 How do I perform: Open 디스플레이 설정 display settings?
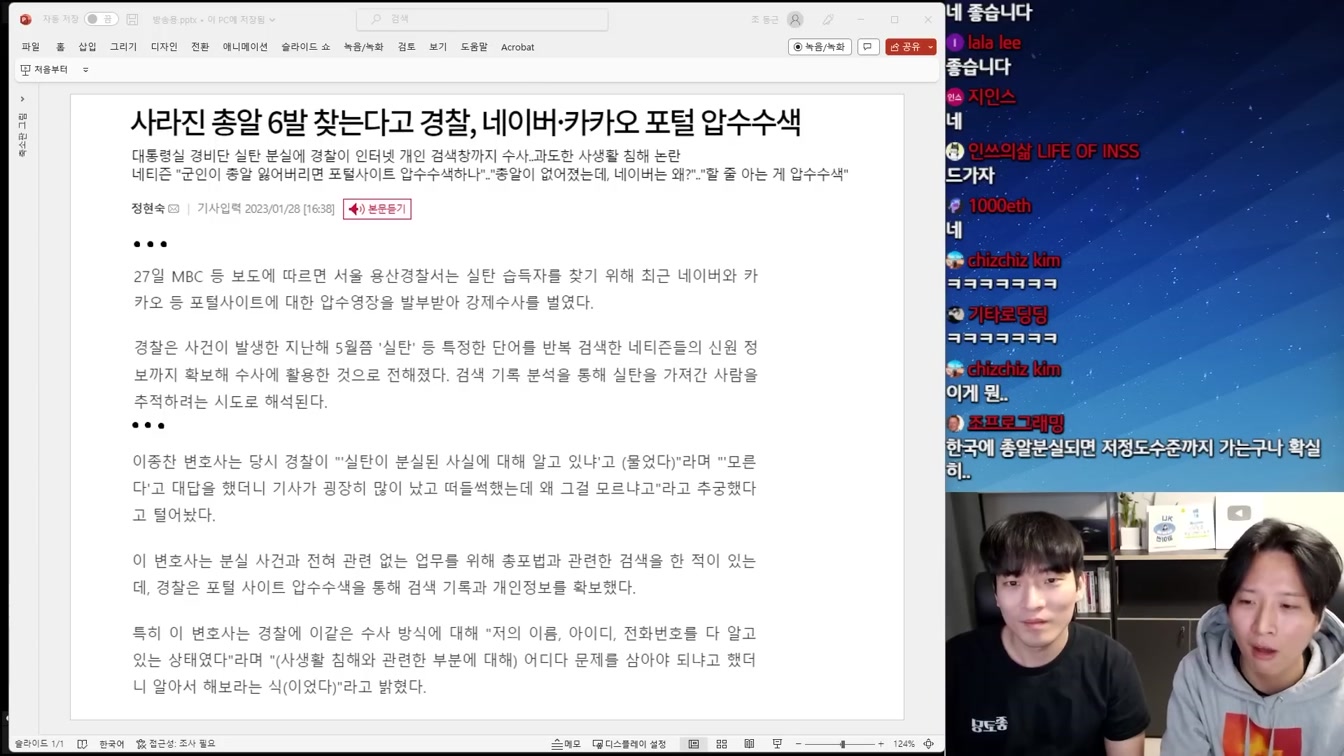click(x=629, y=744)
